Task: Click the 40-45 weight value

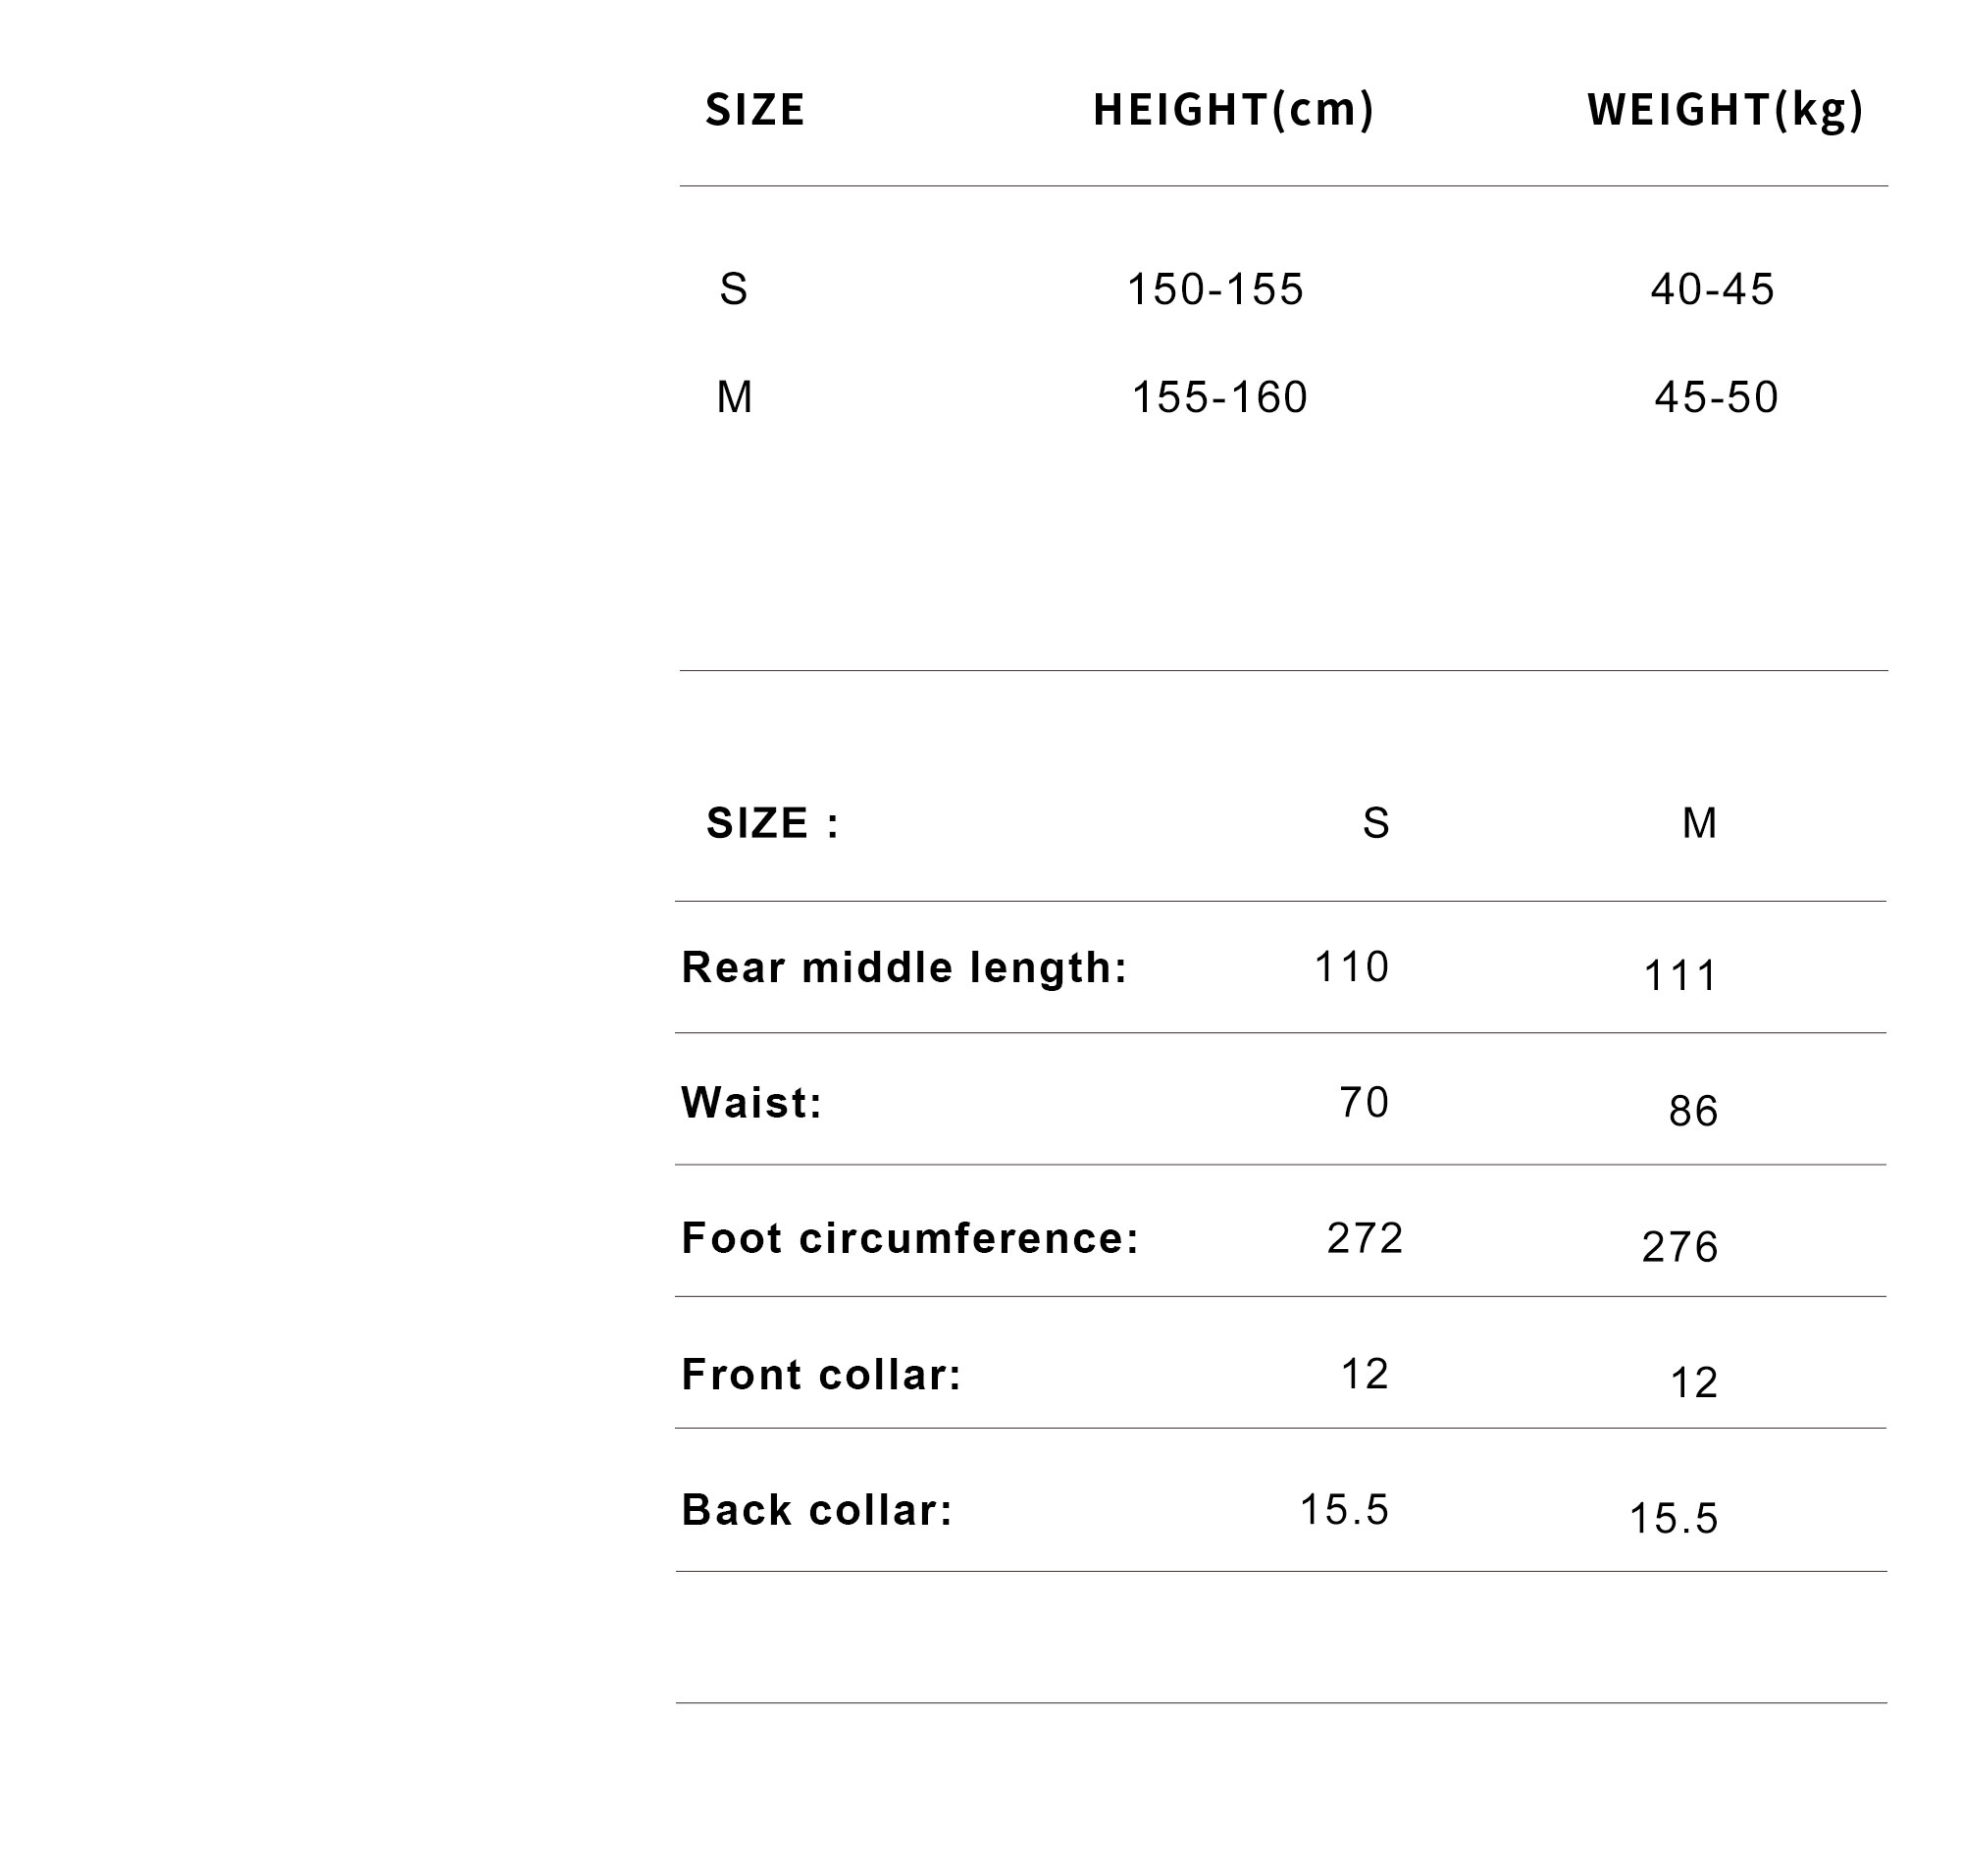Action: [1712, 290]
